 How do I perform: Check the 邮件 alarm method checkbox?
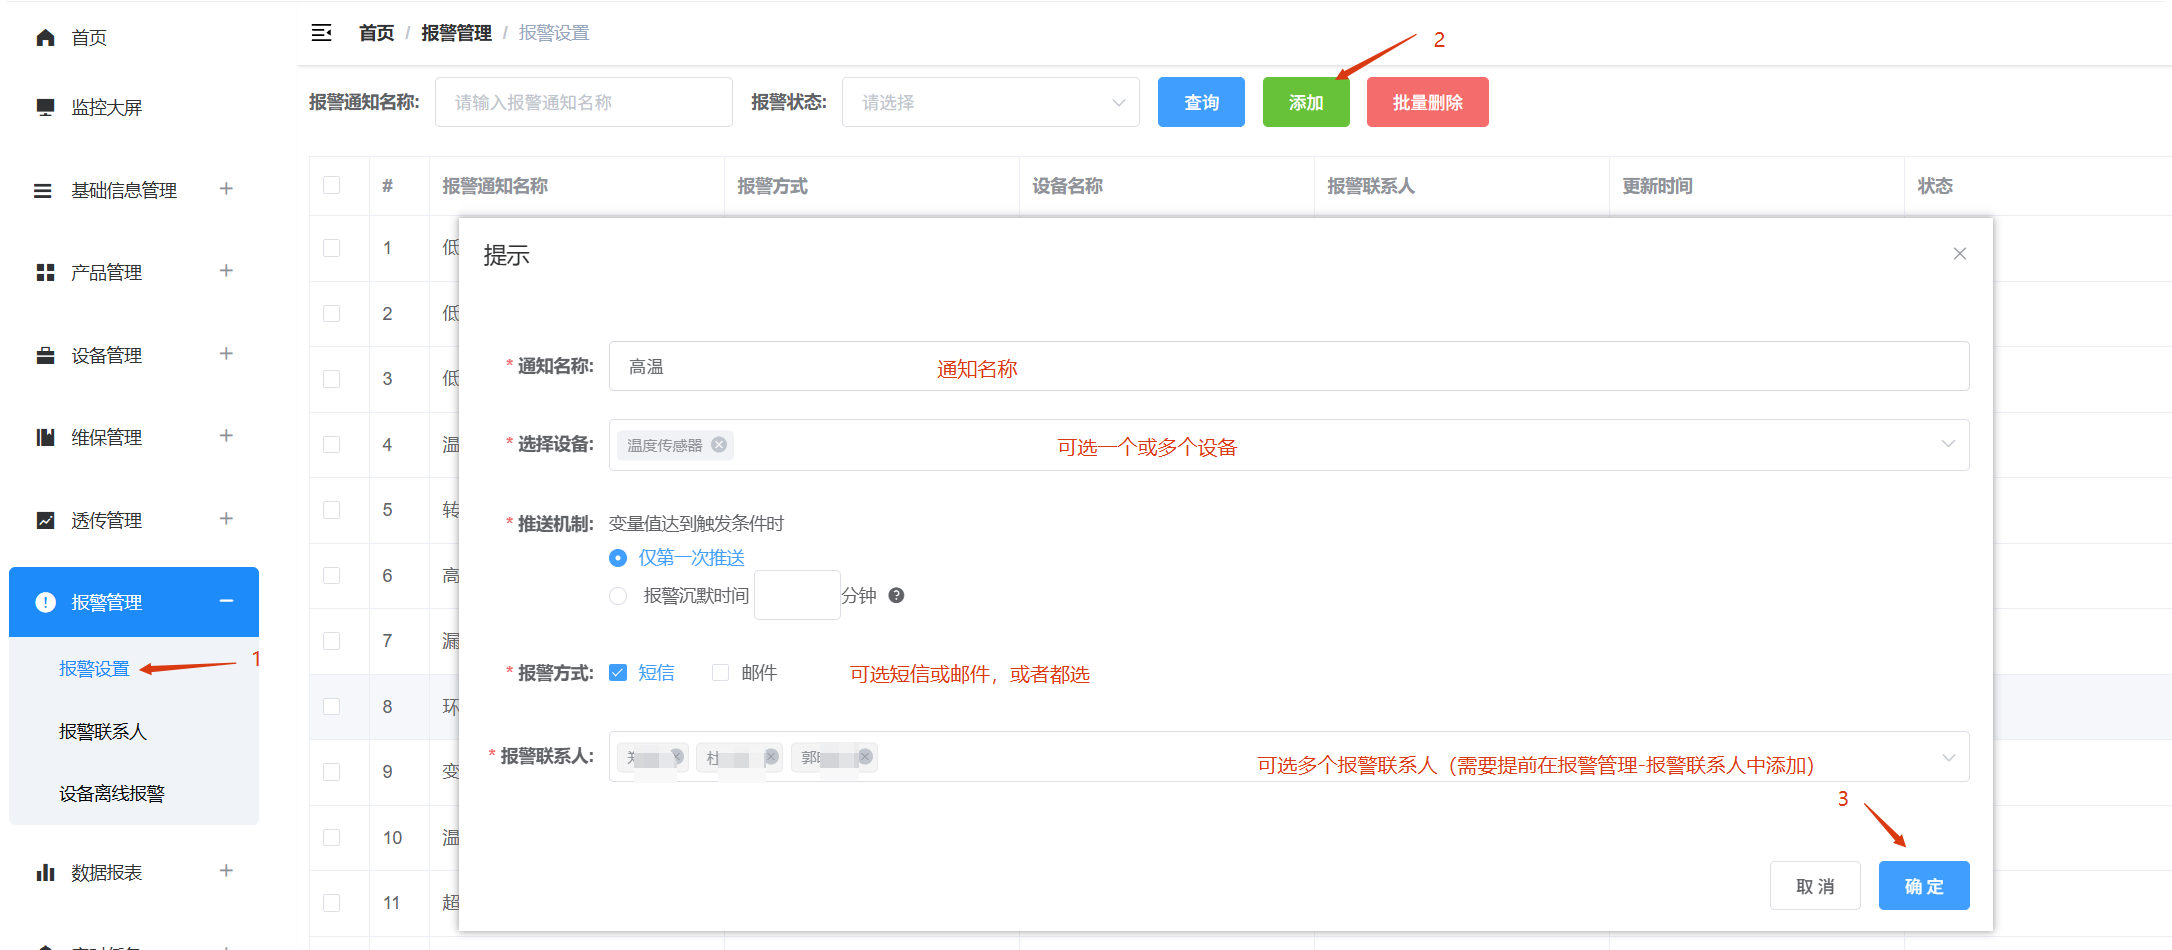click(720, 673)
